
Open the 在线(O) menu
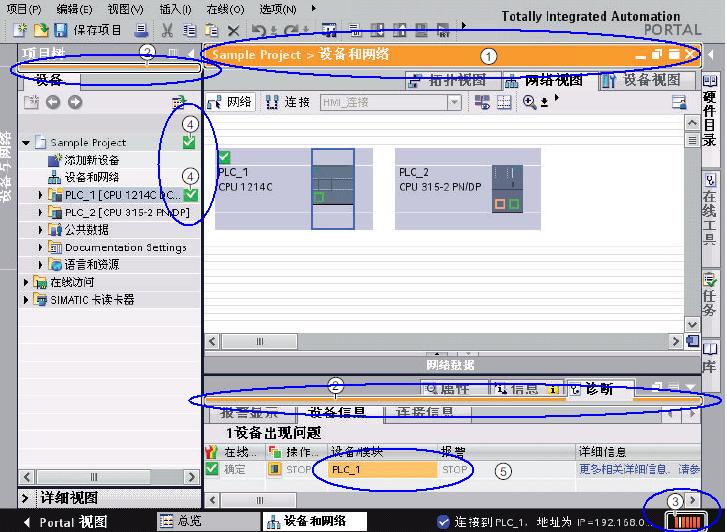click(225, 9)
